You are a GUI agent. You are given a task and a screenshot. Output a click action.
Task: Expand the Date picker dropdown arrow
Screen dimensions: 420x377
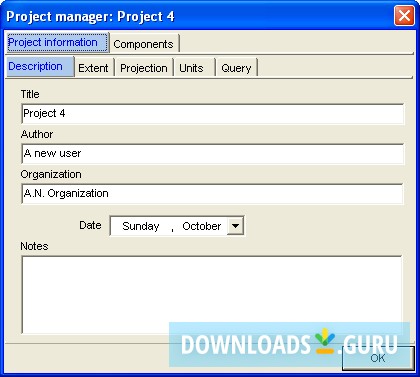pyautogui.click(x=235, y=226)
